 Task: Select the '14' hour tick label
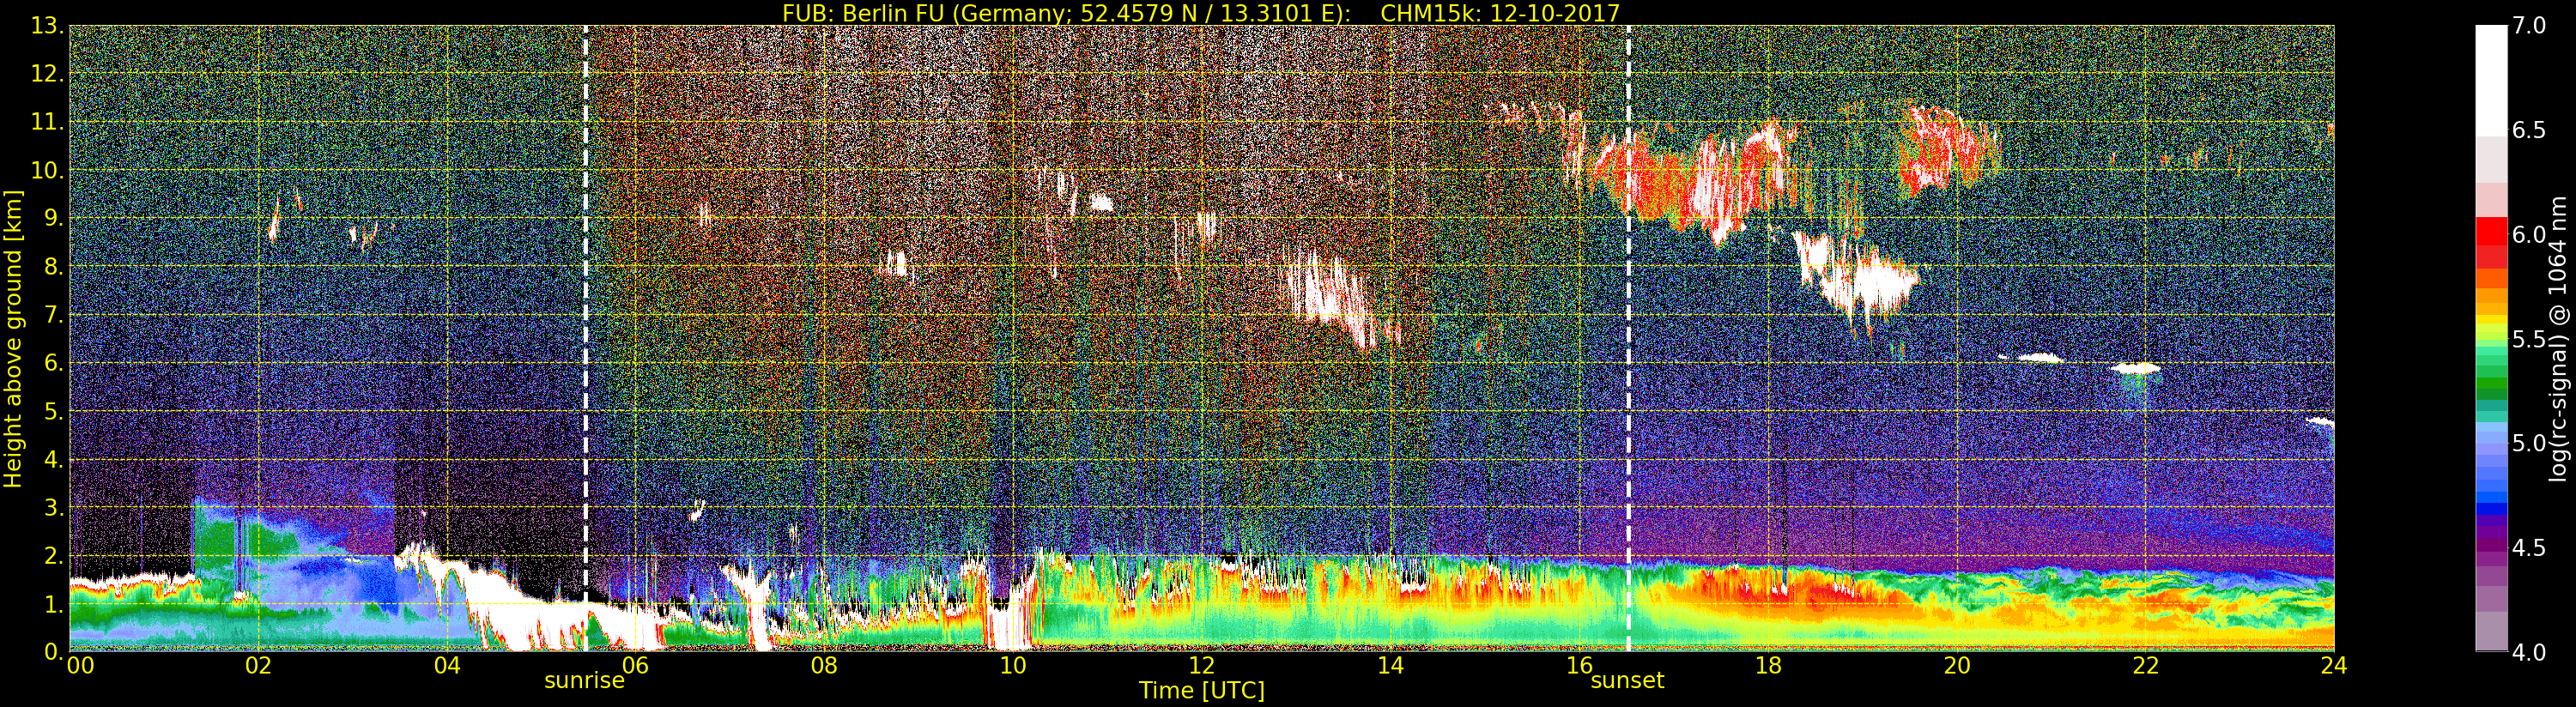[1390, 665]
